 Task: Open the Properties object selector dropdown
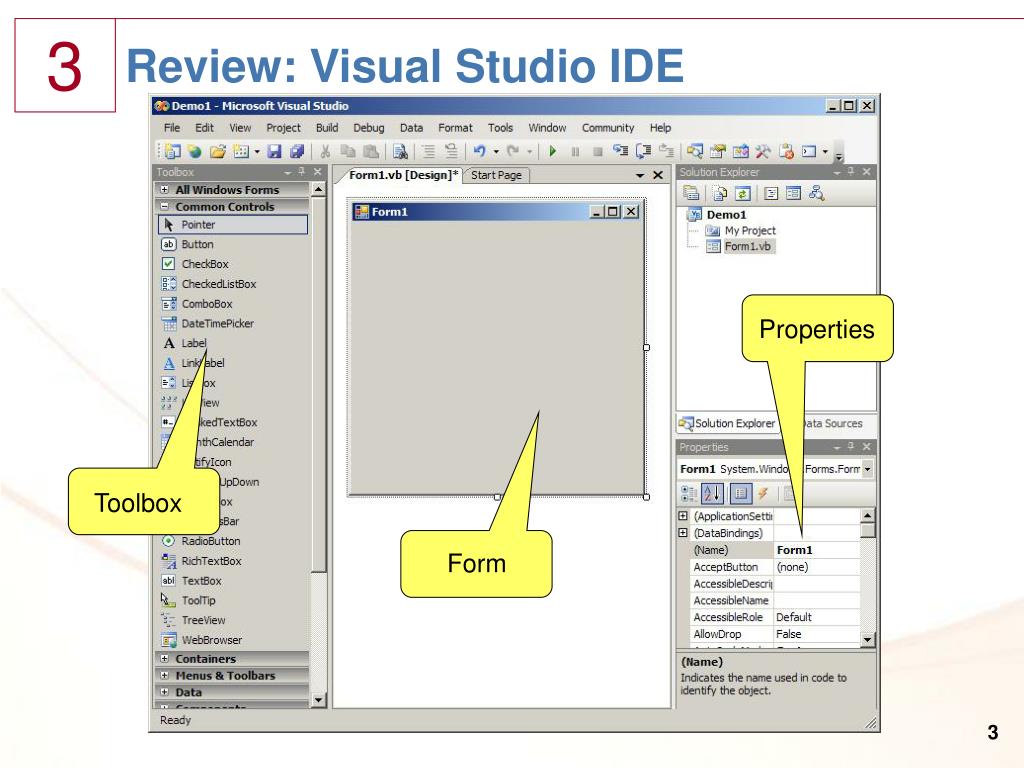coord(867,469)
